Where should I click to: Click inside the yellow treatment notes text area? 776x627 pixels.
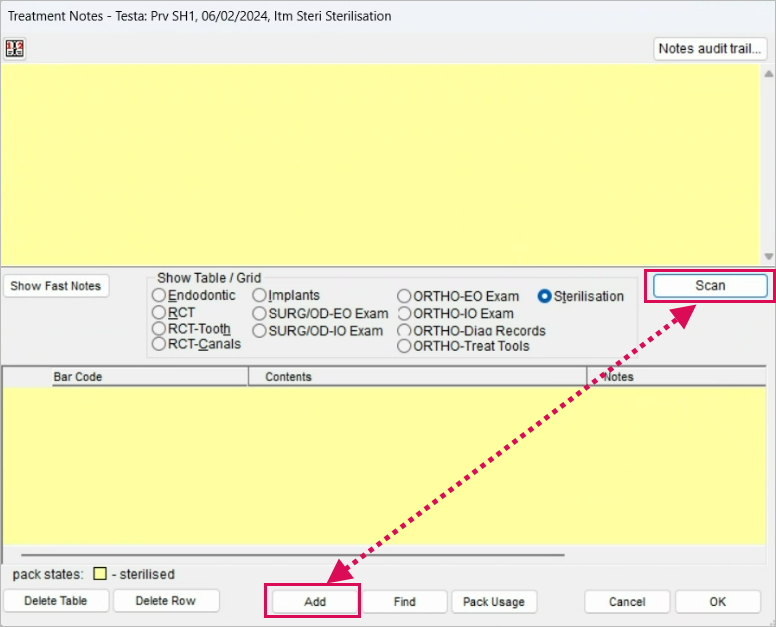click(x=380, y=164)
